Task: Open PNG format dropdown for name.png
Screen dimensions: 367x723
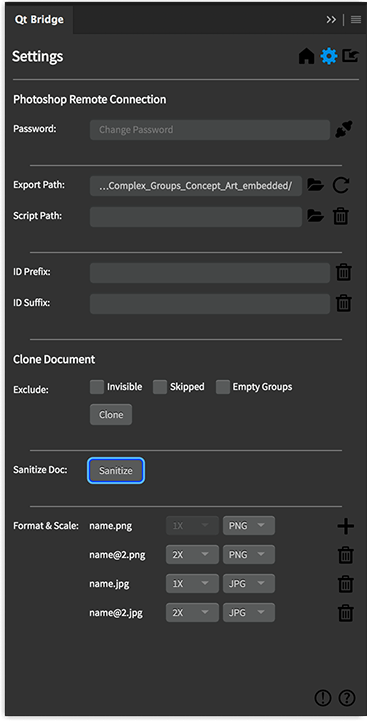Action: point(249,526)
